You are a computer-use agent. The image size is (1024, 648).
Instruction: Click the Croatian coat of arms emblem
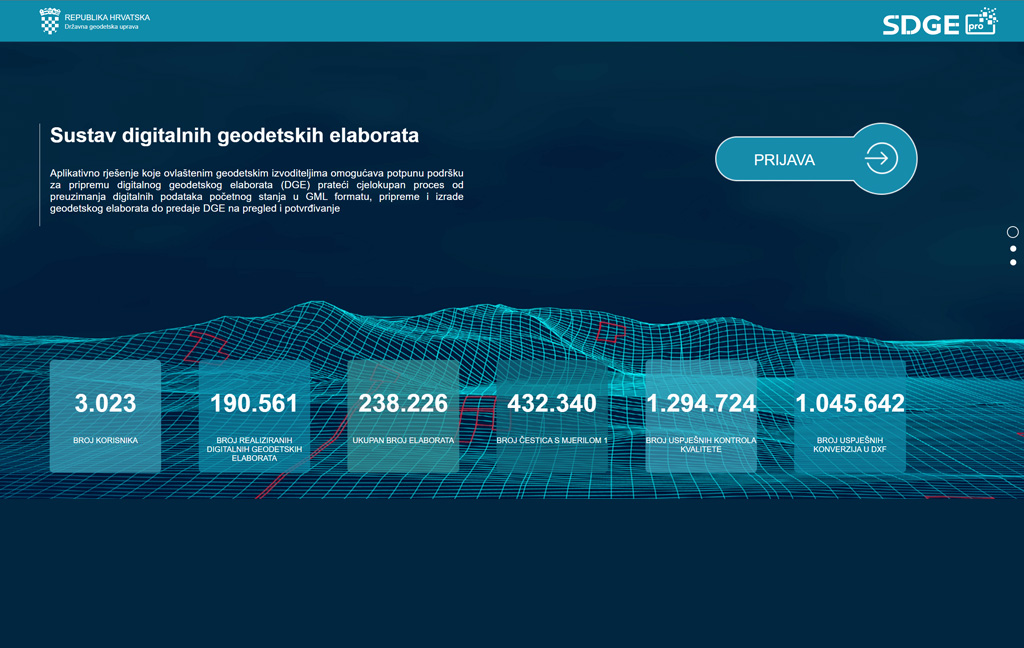click(x=49, y=21)
